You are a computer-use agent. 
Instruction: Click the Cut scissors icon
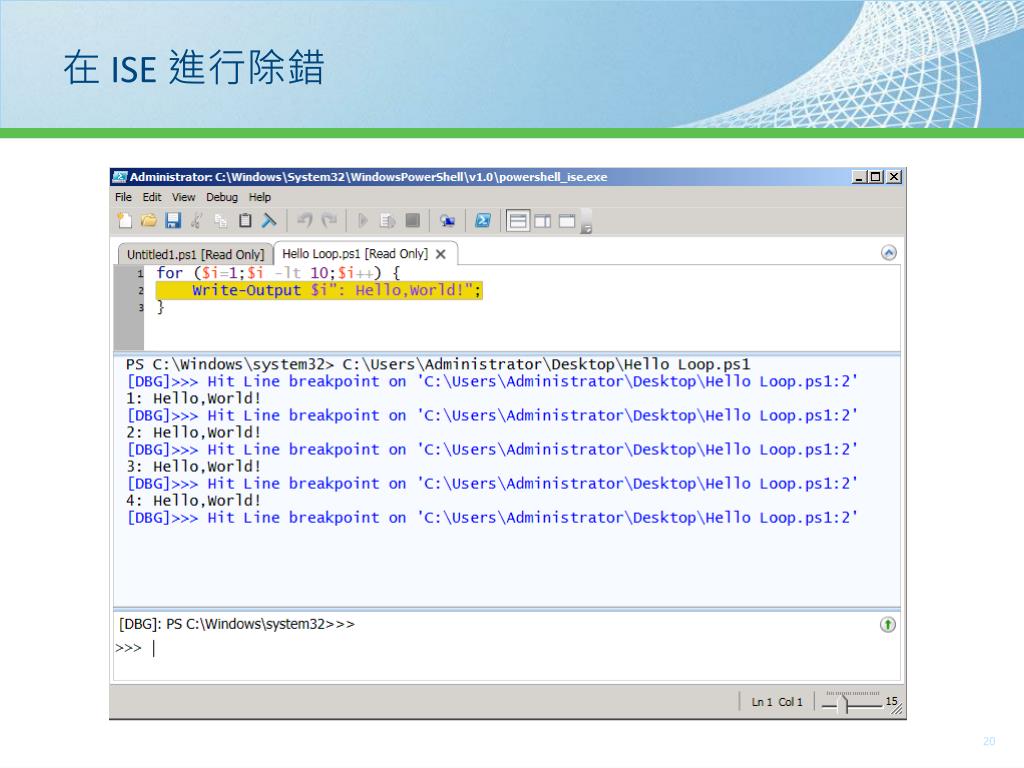click(197, 221)
